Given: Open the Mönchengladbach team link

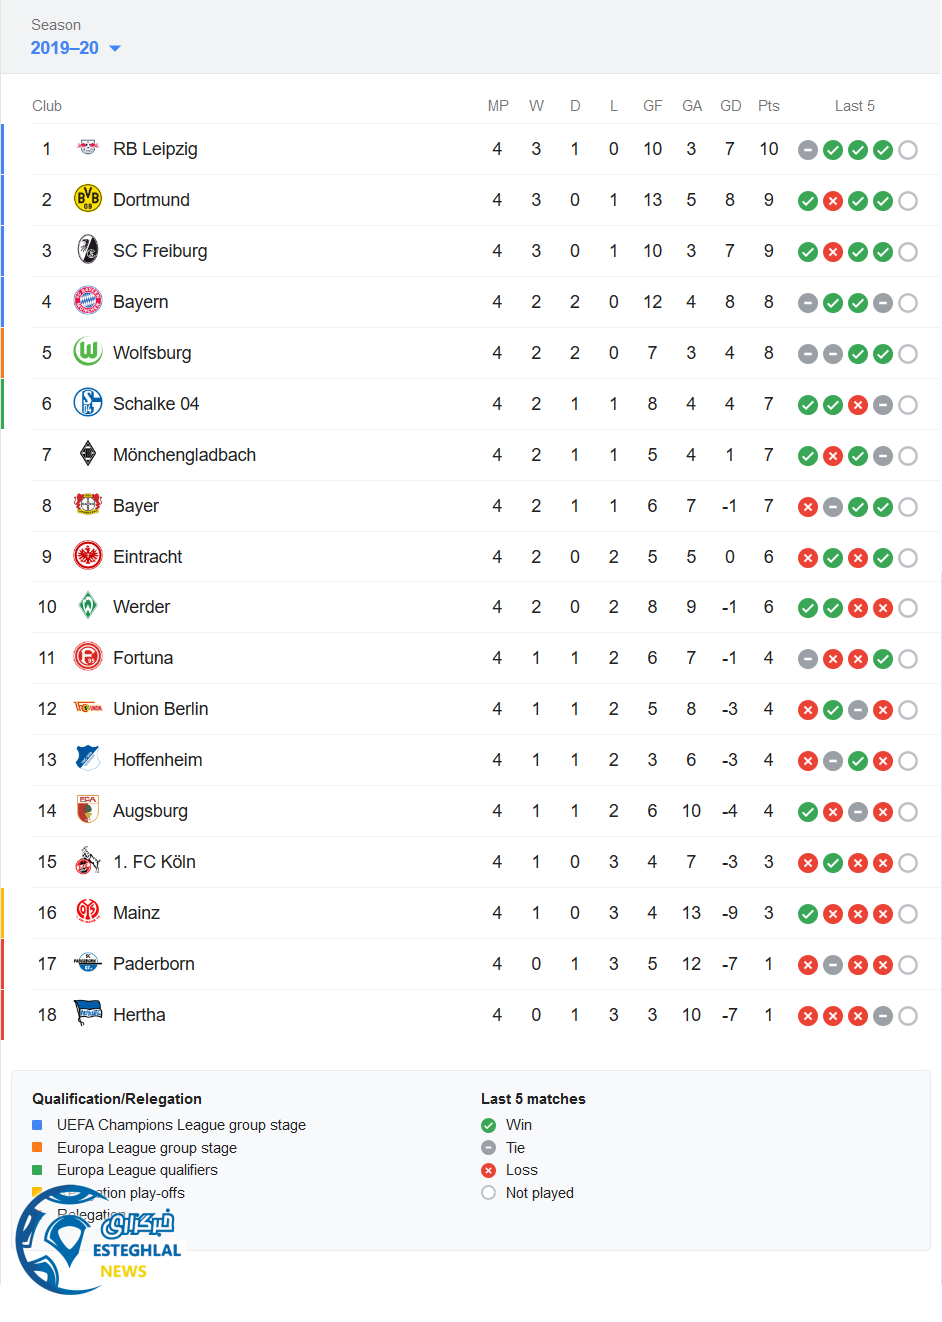Looking at the screenshot, I should pos(184,455).
